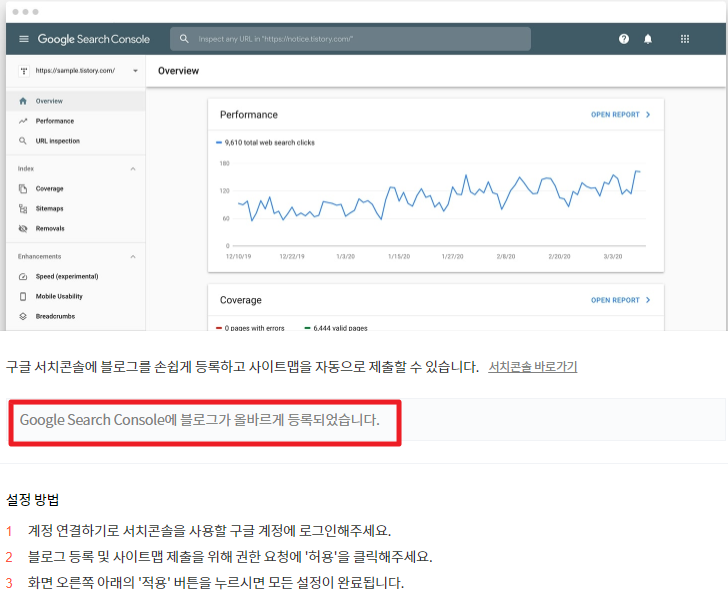
Task: Click the Tistory property icon
Action: pyautogui.click(x=24, y=71)
